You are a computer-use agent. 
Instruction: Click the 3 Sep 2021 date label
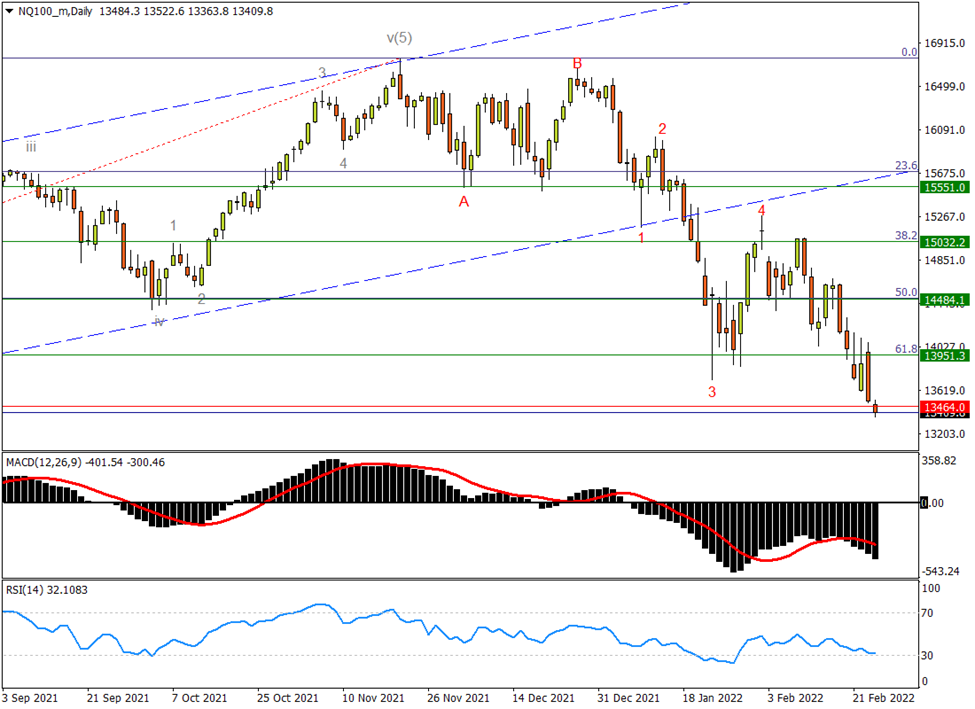[x=29, y=698]
